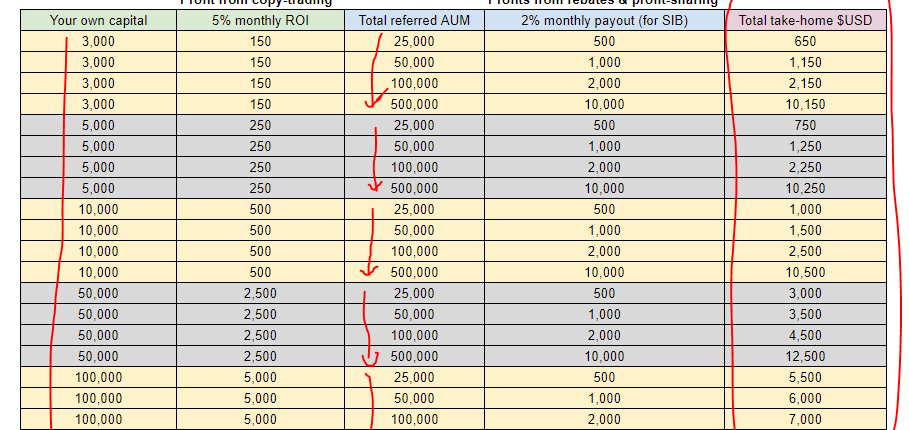Select the cell with value 10,500
This screenshot has width=909, height=430.
pos(804,272)
